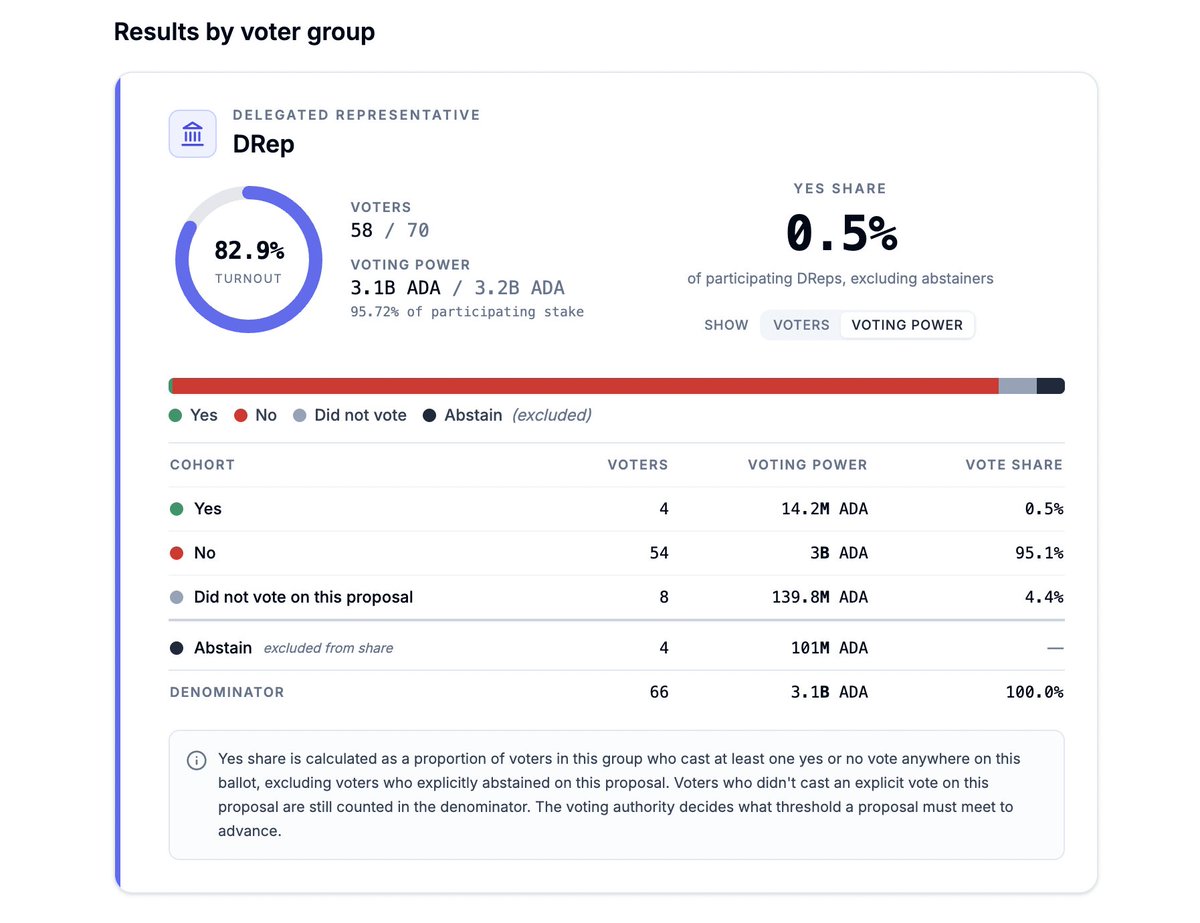Viewport: 1200px width, 923px height.
Task: Click the 4.4% vote share value
Action: tap(1043, 597)
